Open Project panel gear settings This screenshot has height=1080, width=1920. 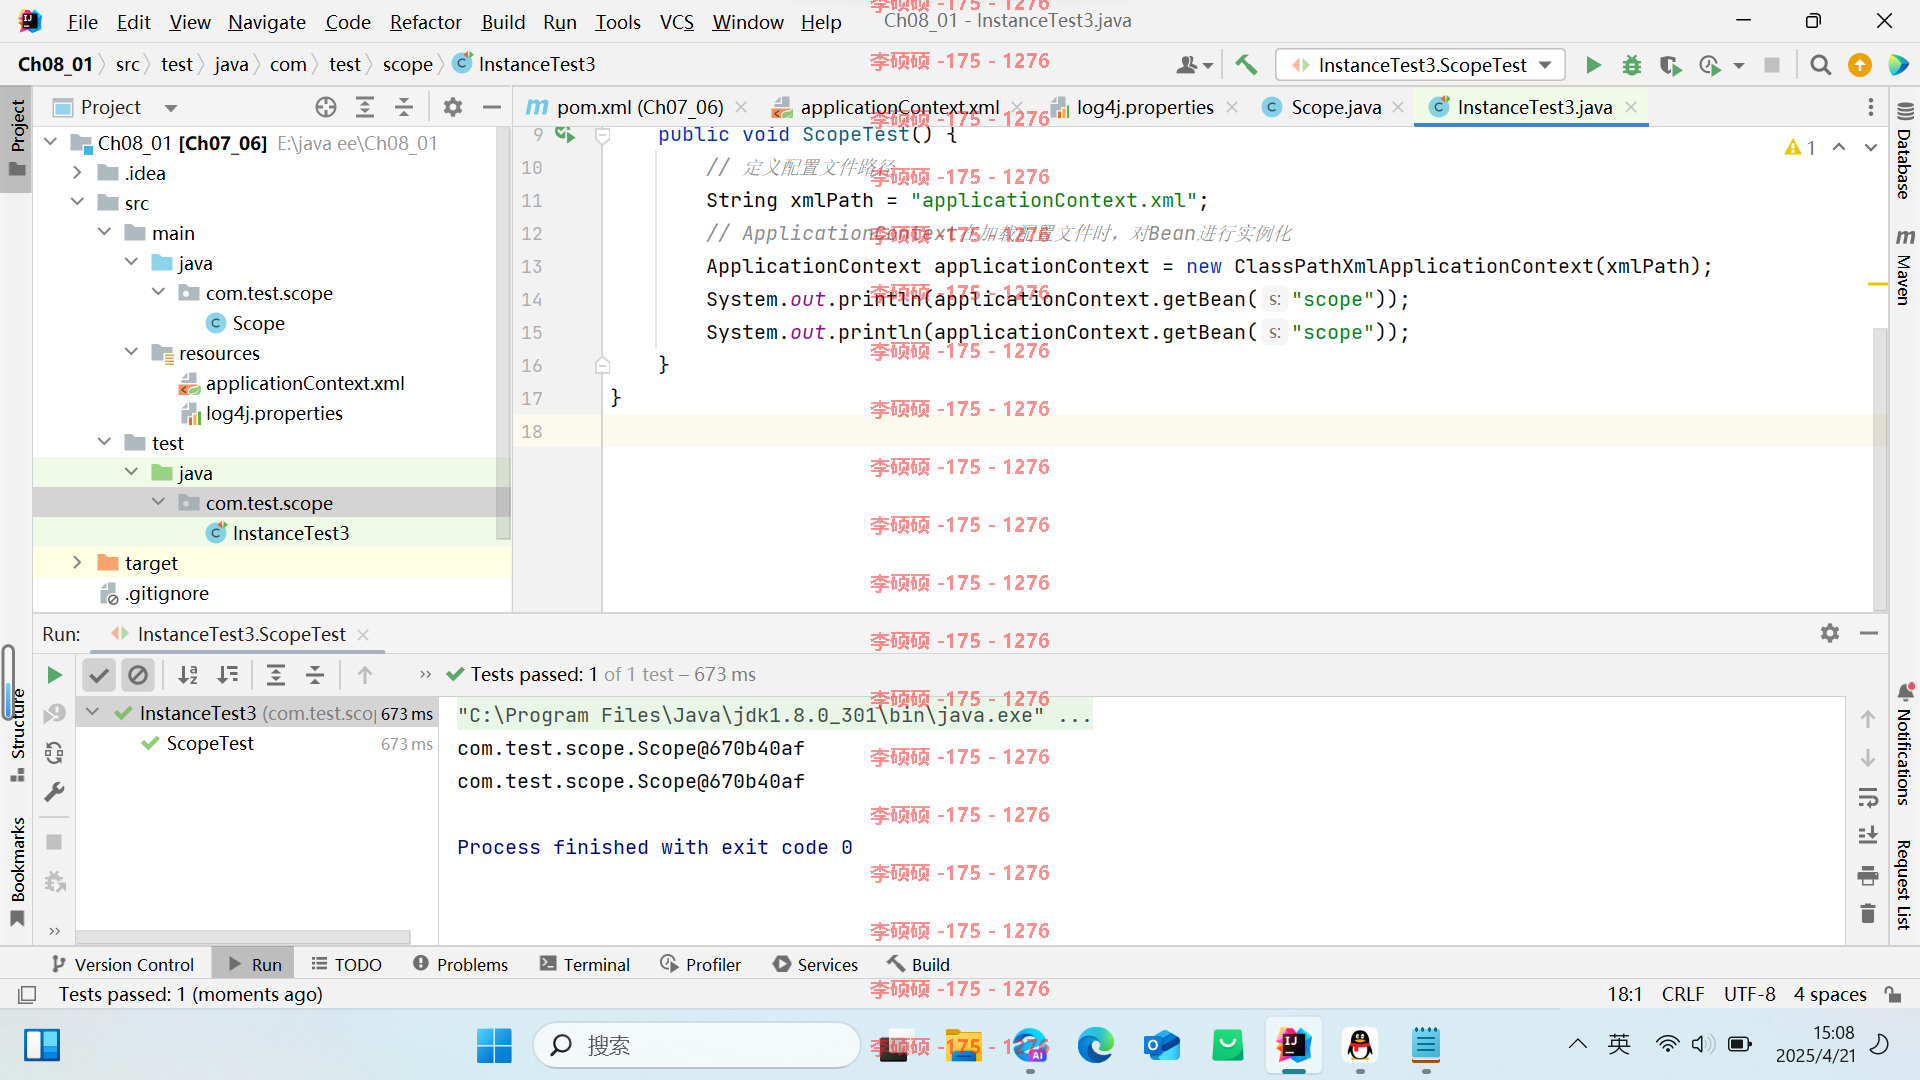(x=453, y=107)
